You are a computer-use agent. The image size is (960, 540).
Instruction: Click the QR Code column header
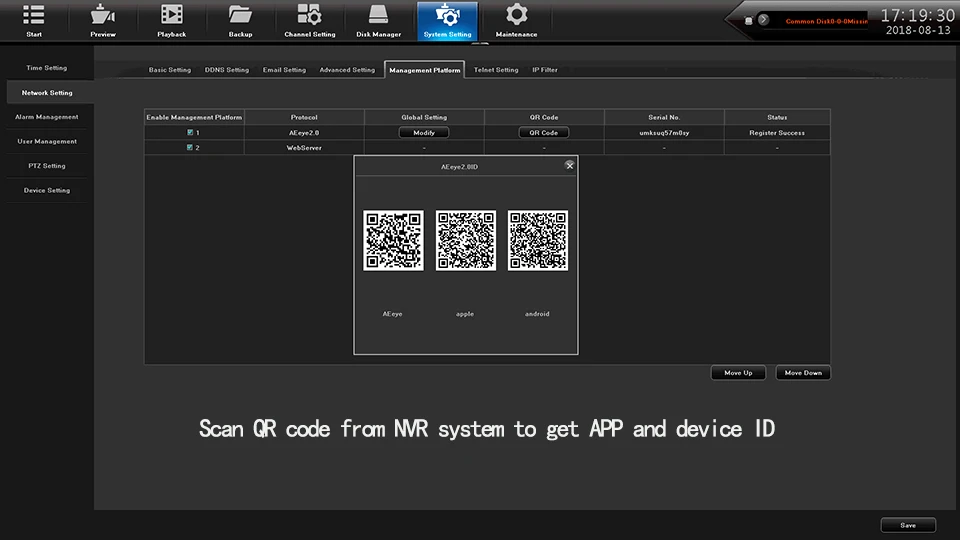pos(544,117)
